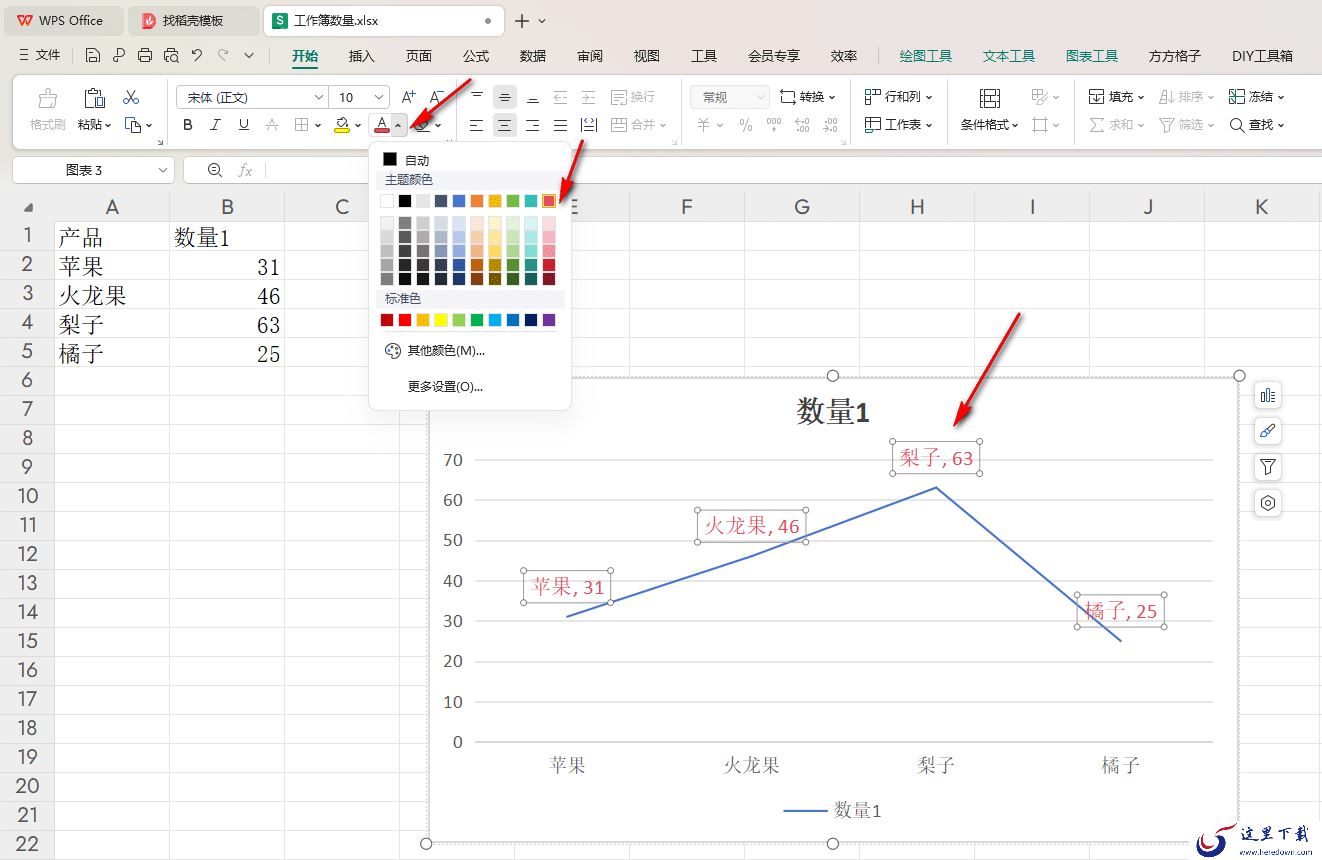Click the Format Painter brush
1322x860 pixels.
point(47,98)
